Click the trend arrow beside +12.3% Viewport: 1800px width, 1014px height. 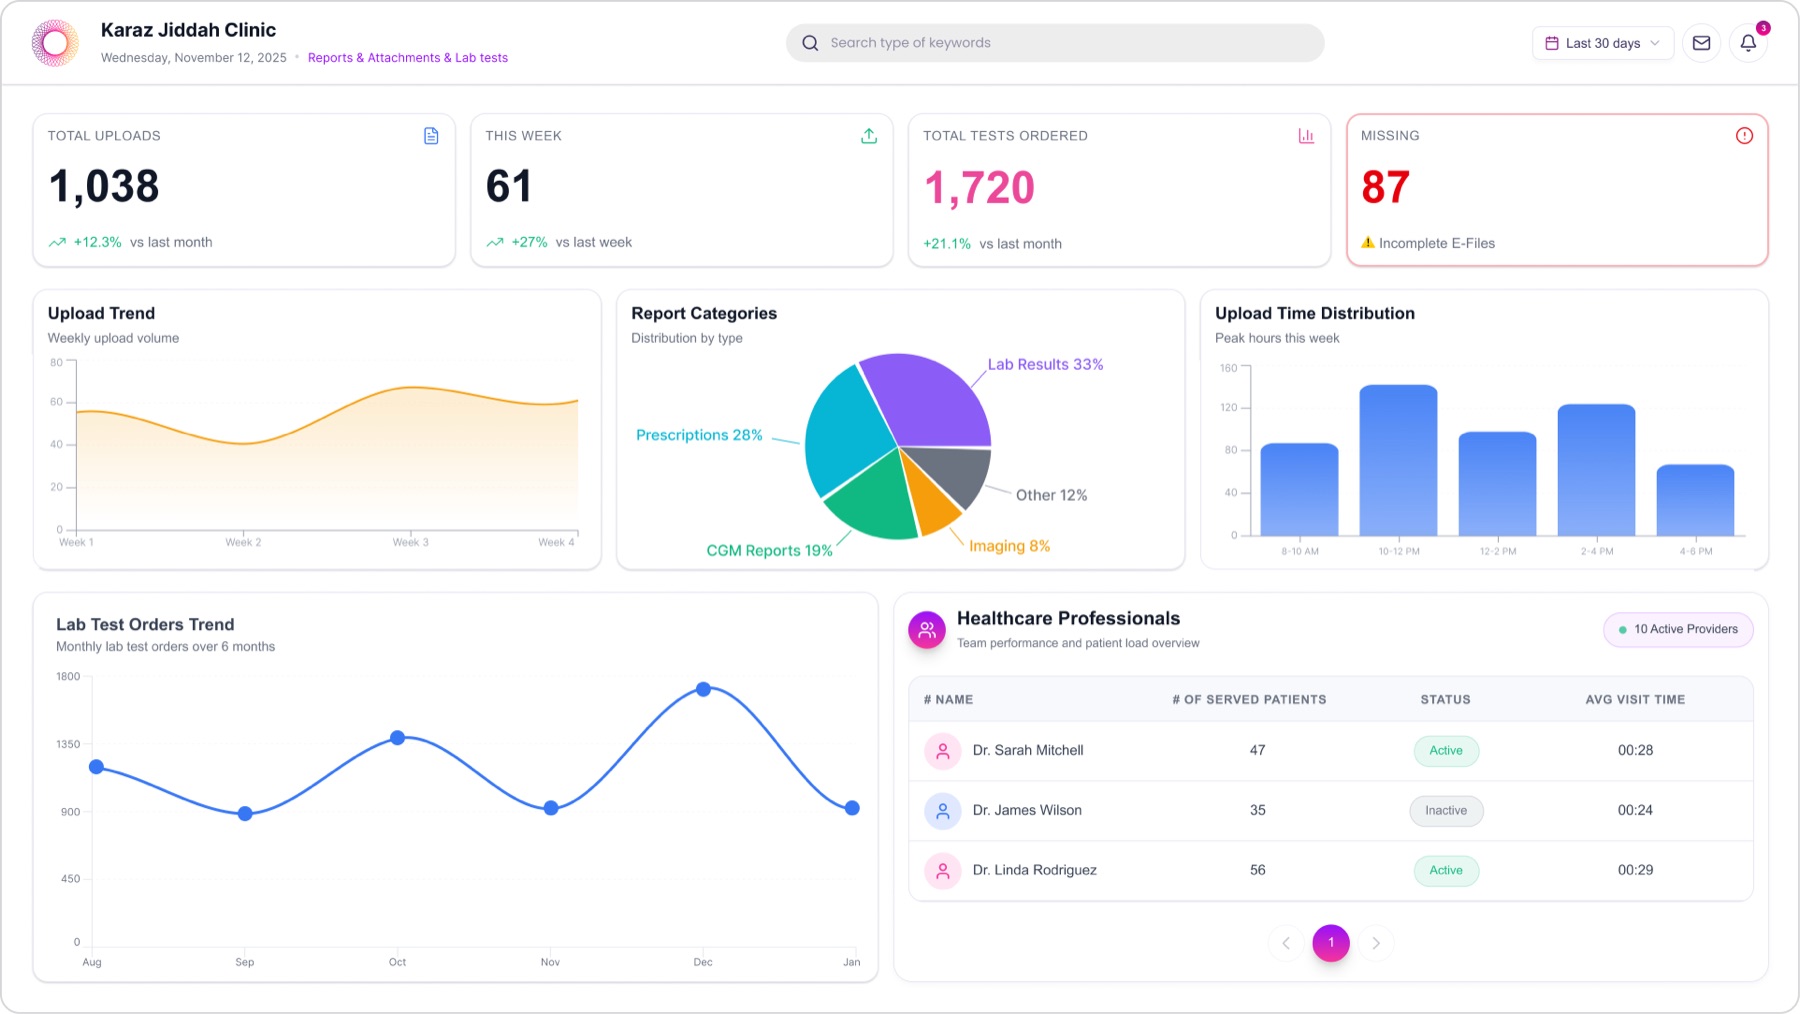pos(57,242)
